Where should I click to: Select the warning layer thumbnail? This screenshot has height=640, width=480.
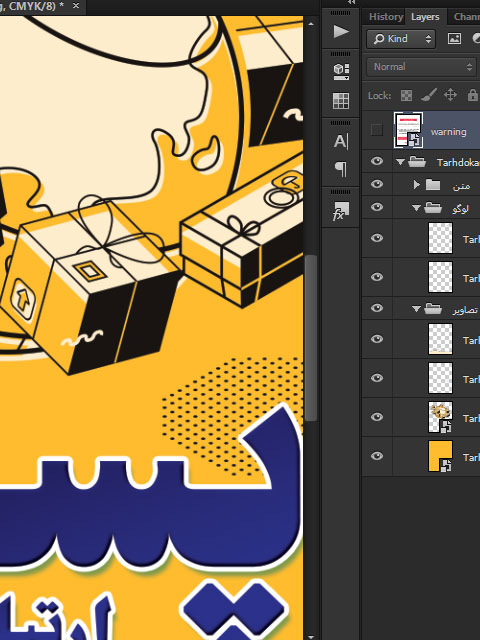(x=408, y=130)
